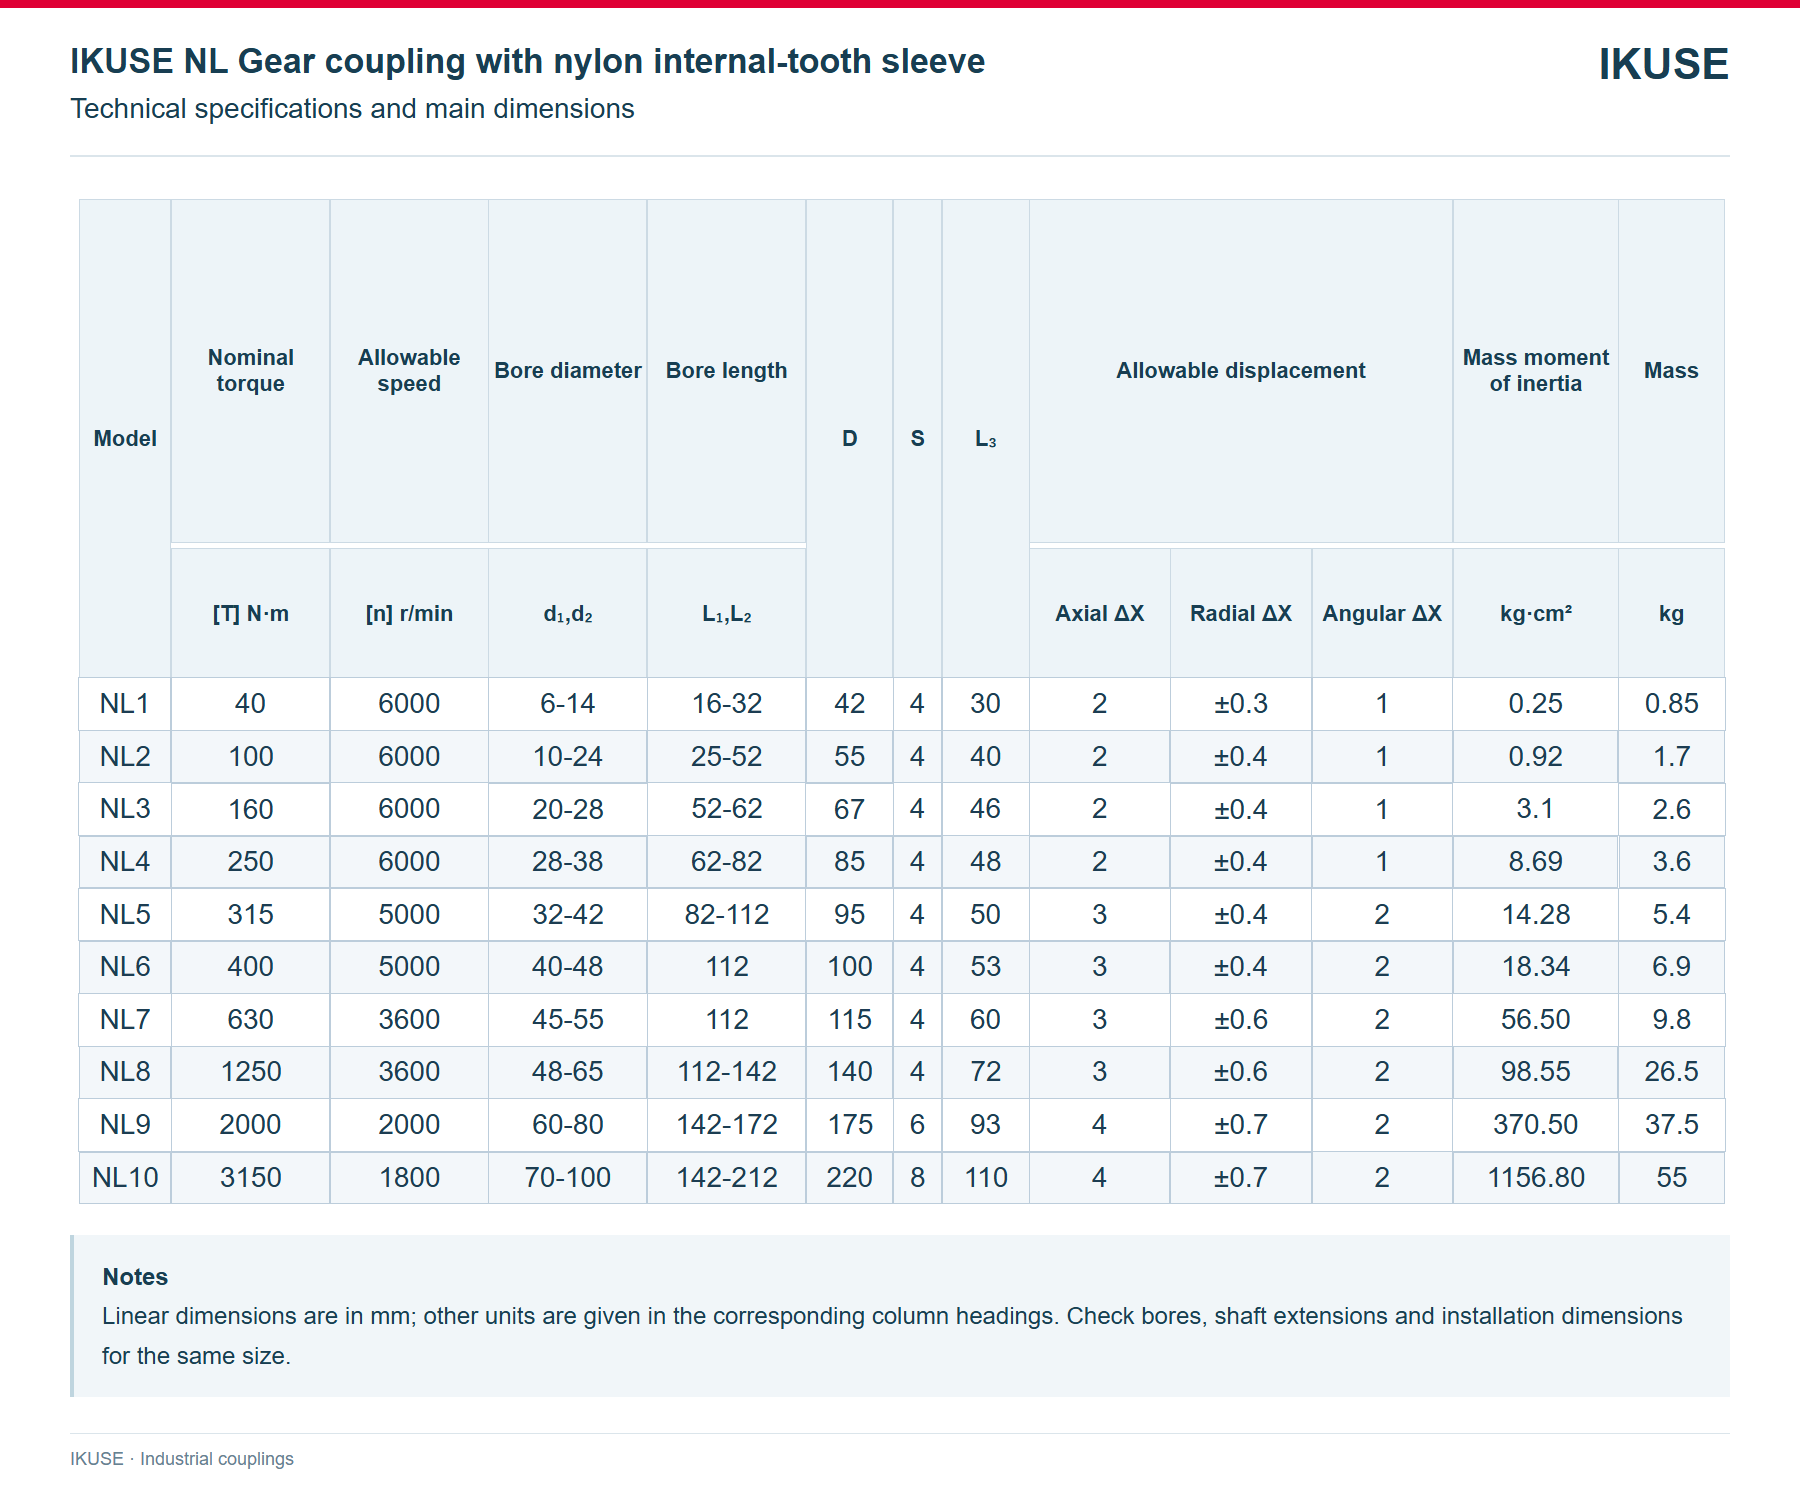Click the note starting 'Linear dimensions are in mm'

click(892, 1336)
